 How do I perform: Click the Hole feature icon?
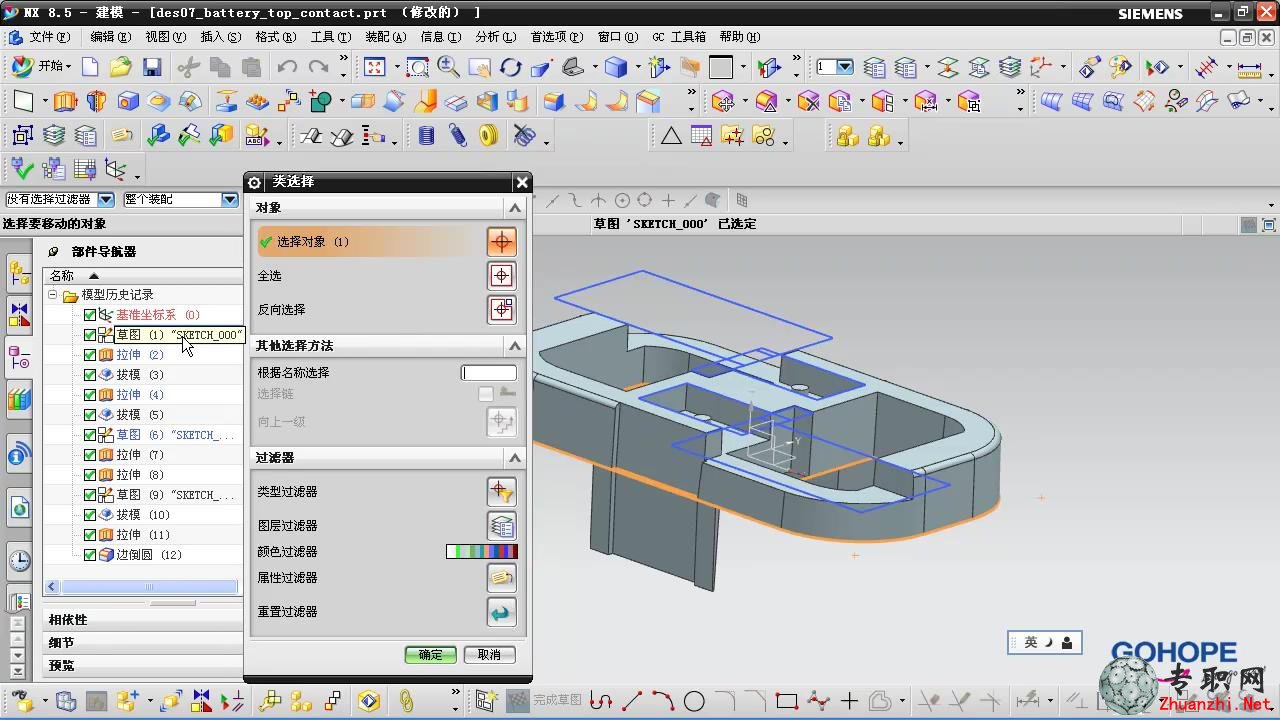point(128,101)
